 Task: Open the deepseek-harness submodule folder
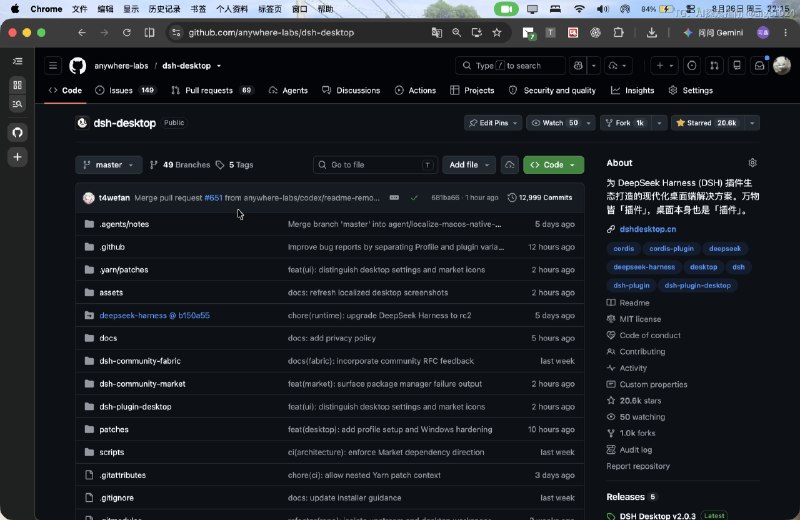(154, 315)
